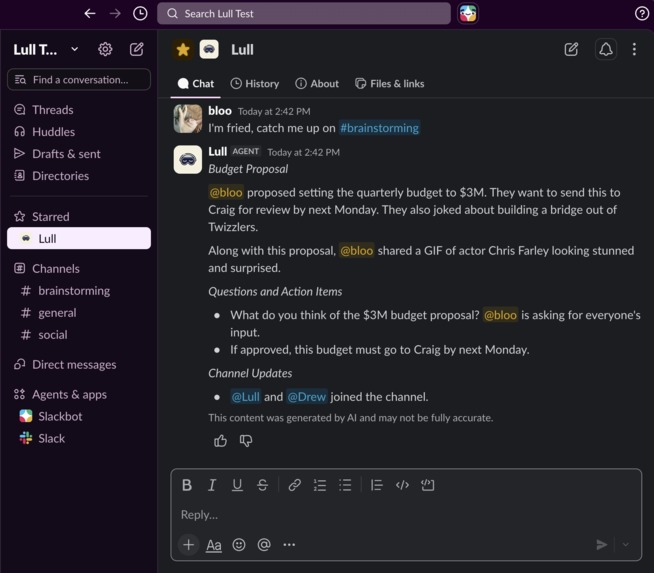
Task: Open notification bell settings
Action: click(x=606, y=50)
